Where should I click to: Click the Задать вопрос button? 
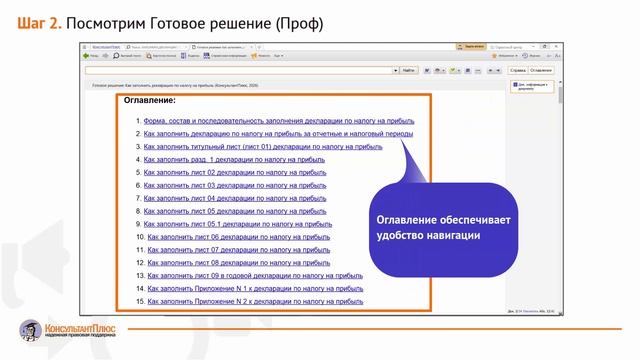(471, 47)
